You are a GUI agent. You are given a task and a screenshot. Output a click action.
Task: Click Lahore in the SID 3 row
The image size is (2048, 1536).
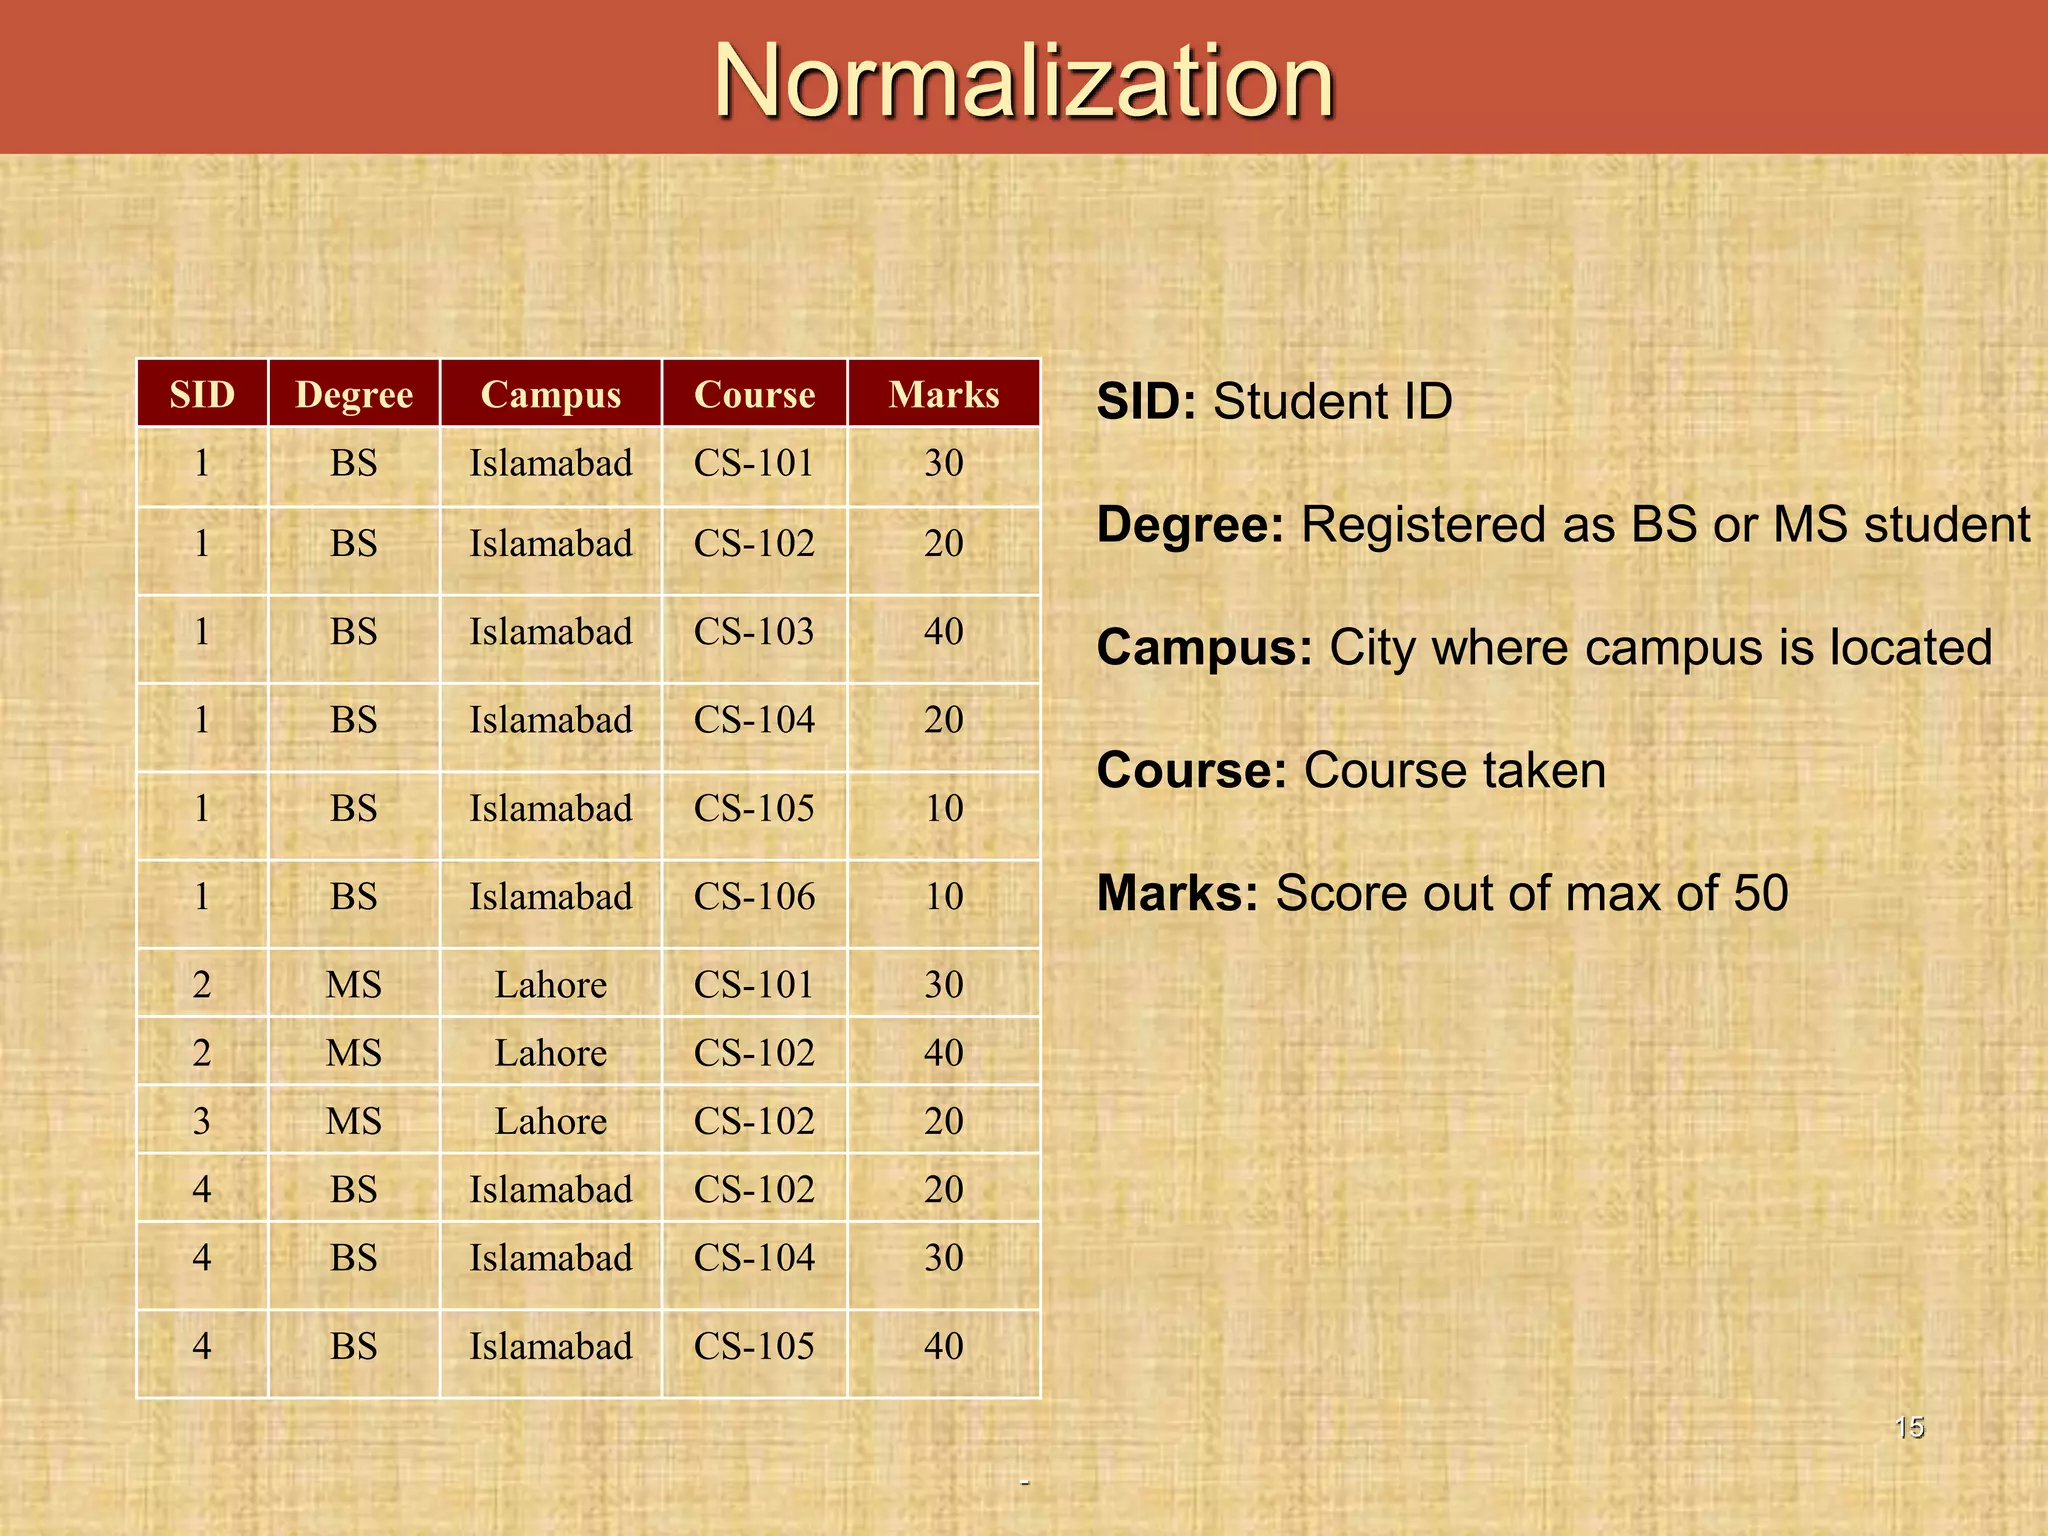click(x=551, y=1121)
